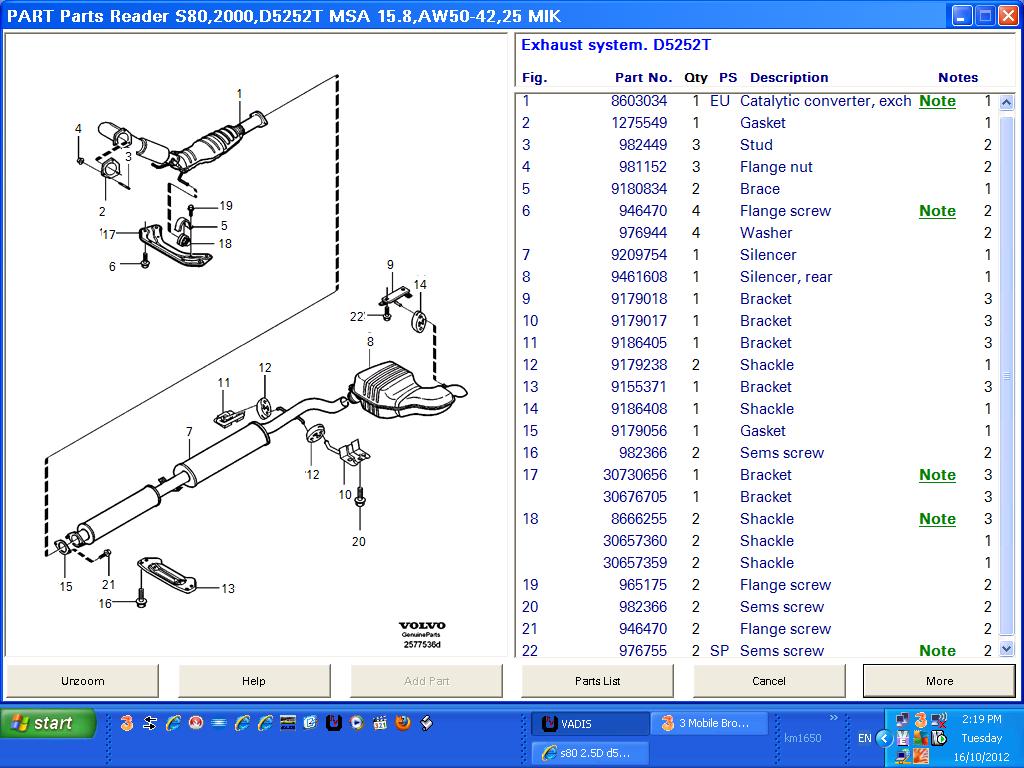This screenshot has height=768, width=1024.
Task: Click the red 3 icon in Quick Launch
Action: [125, 720]
